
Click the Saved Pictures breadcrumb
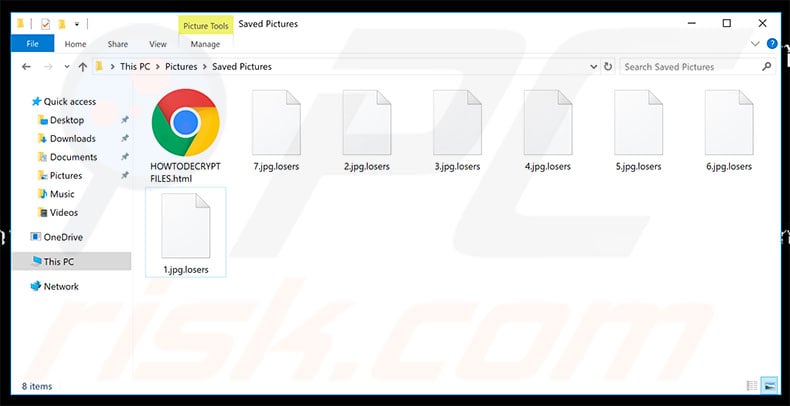click(x=242, y=66)
